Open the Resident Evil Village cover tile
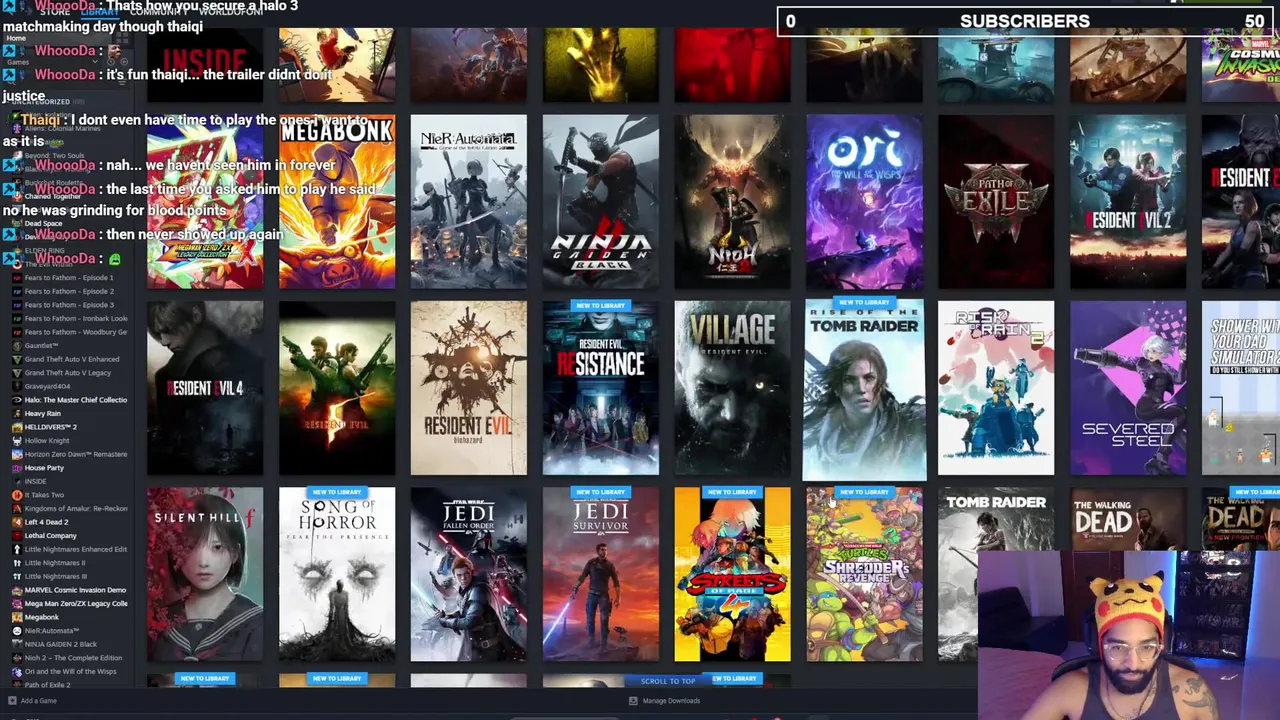Viewport: 1280px width, 720px height. (x=732, y=388)
